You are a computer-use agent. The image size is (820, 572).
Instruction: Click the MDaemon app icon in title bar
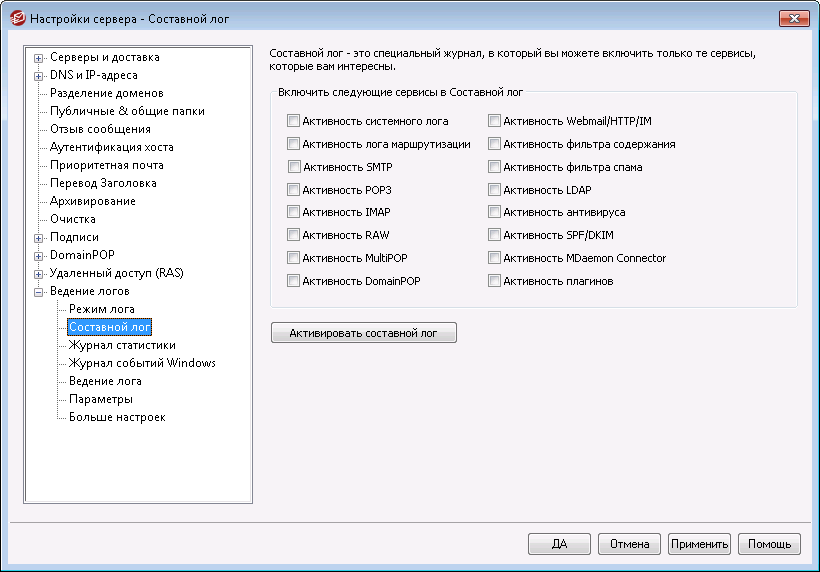tap(18, 19)
